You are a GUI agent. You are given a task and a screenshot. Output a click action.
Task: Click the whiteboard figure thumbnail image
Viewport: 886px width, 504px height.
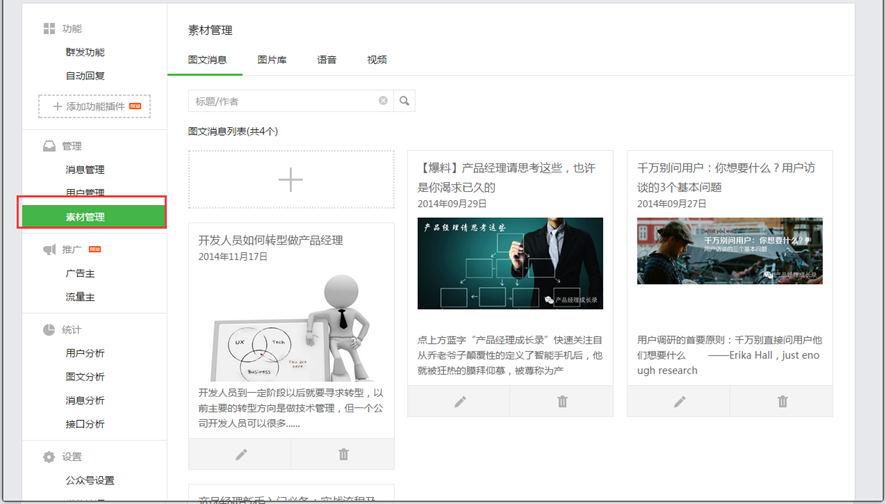pyautogui.click(x=291, y=327)
